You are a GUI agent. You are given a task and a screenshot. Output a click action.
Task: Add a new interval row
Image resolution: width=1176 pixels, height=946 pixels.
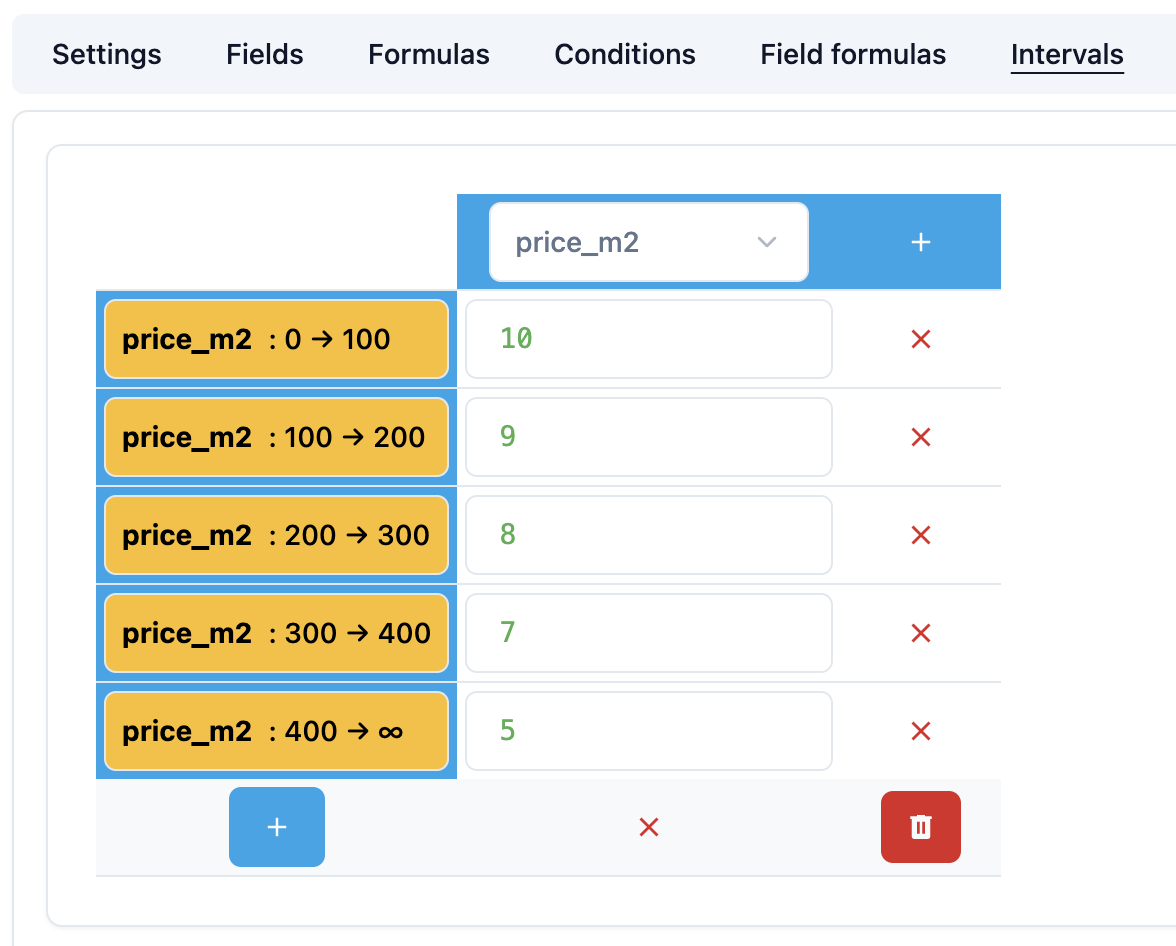[x=277, y=827]
